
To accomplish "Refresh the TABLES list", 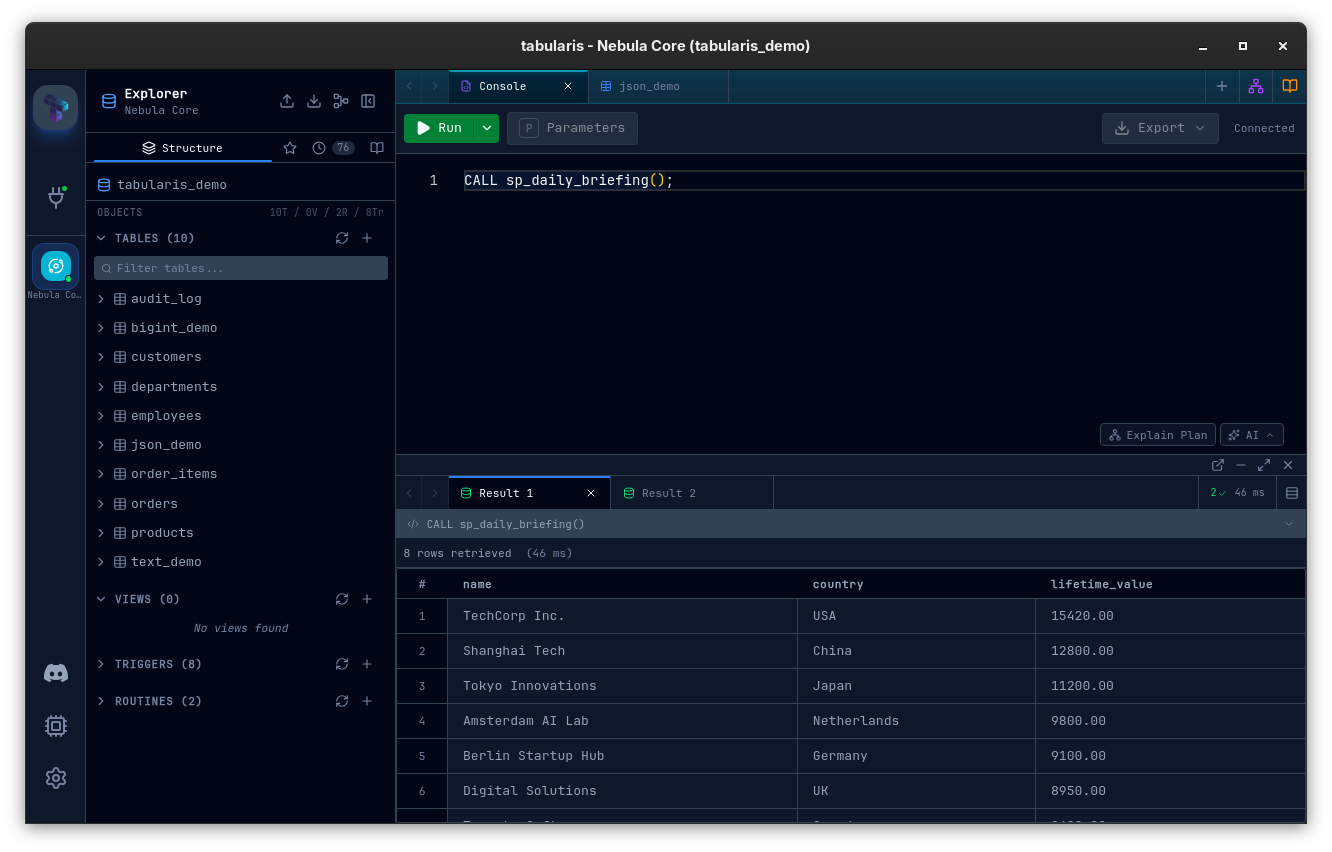I will 342,238.
